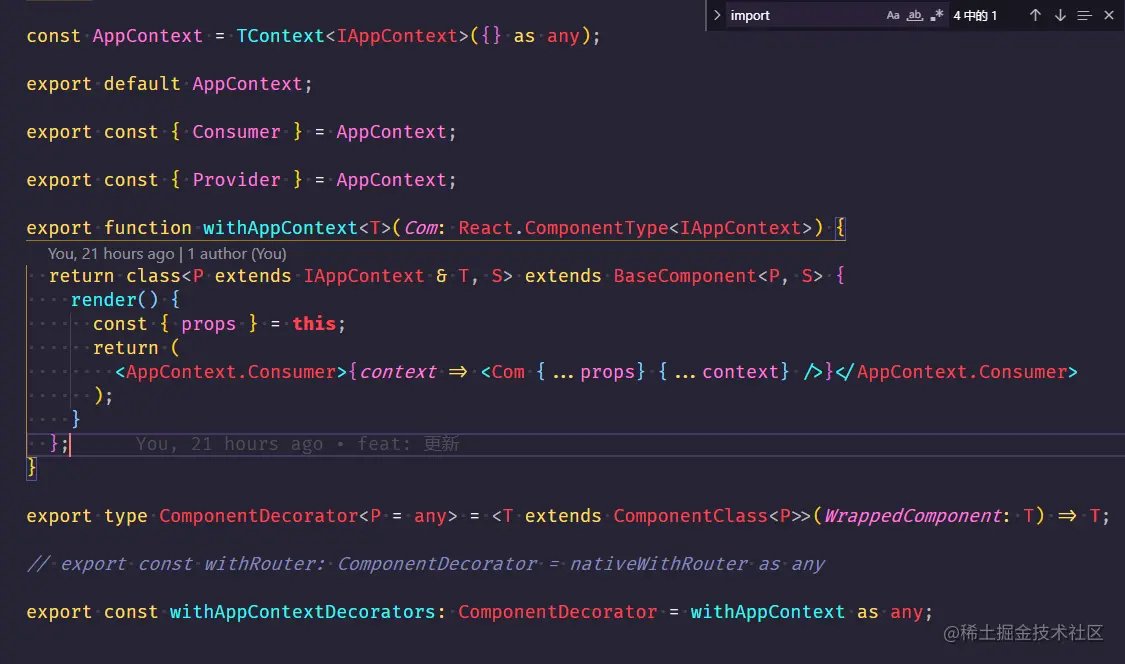Click "default" in export default AppContext line

point(142,84)
